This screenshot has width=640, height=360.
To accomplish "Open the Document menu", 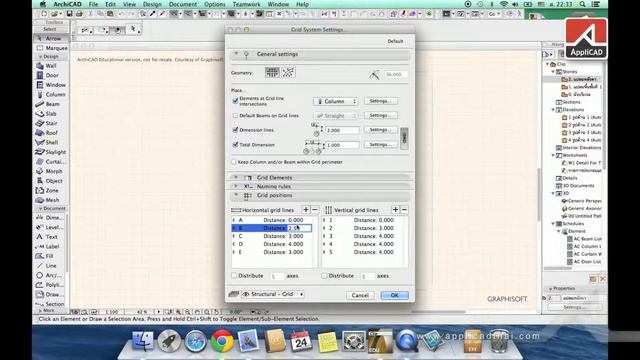I will (x=183, y=4).
